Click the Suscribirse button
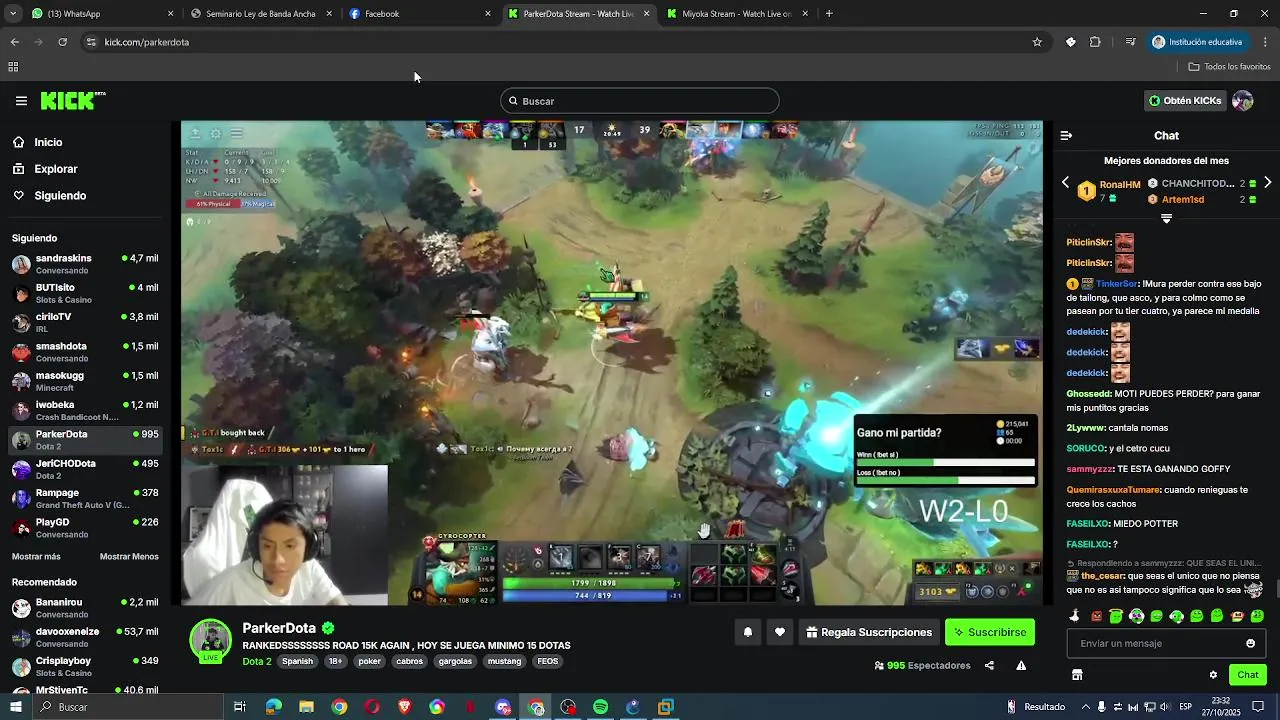The width and height of the screenshot is (1280, 720). point(989,632)
